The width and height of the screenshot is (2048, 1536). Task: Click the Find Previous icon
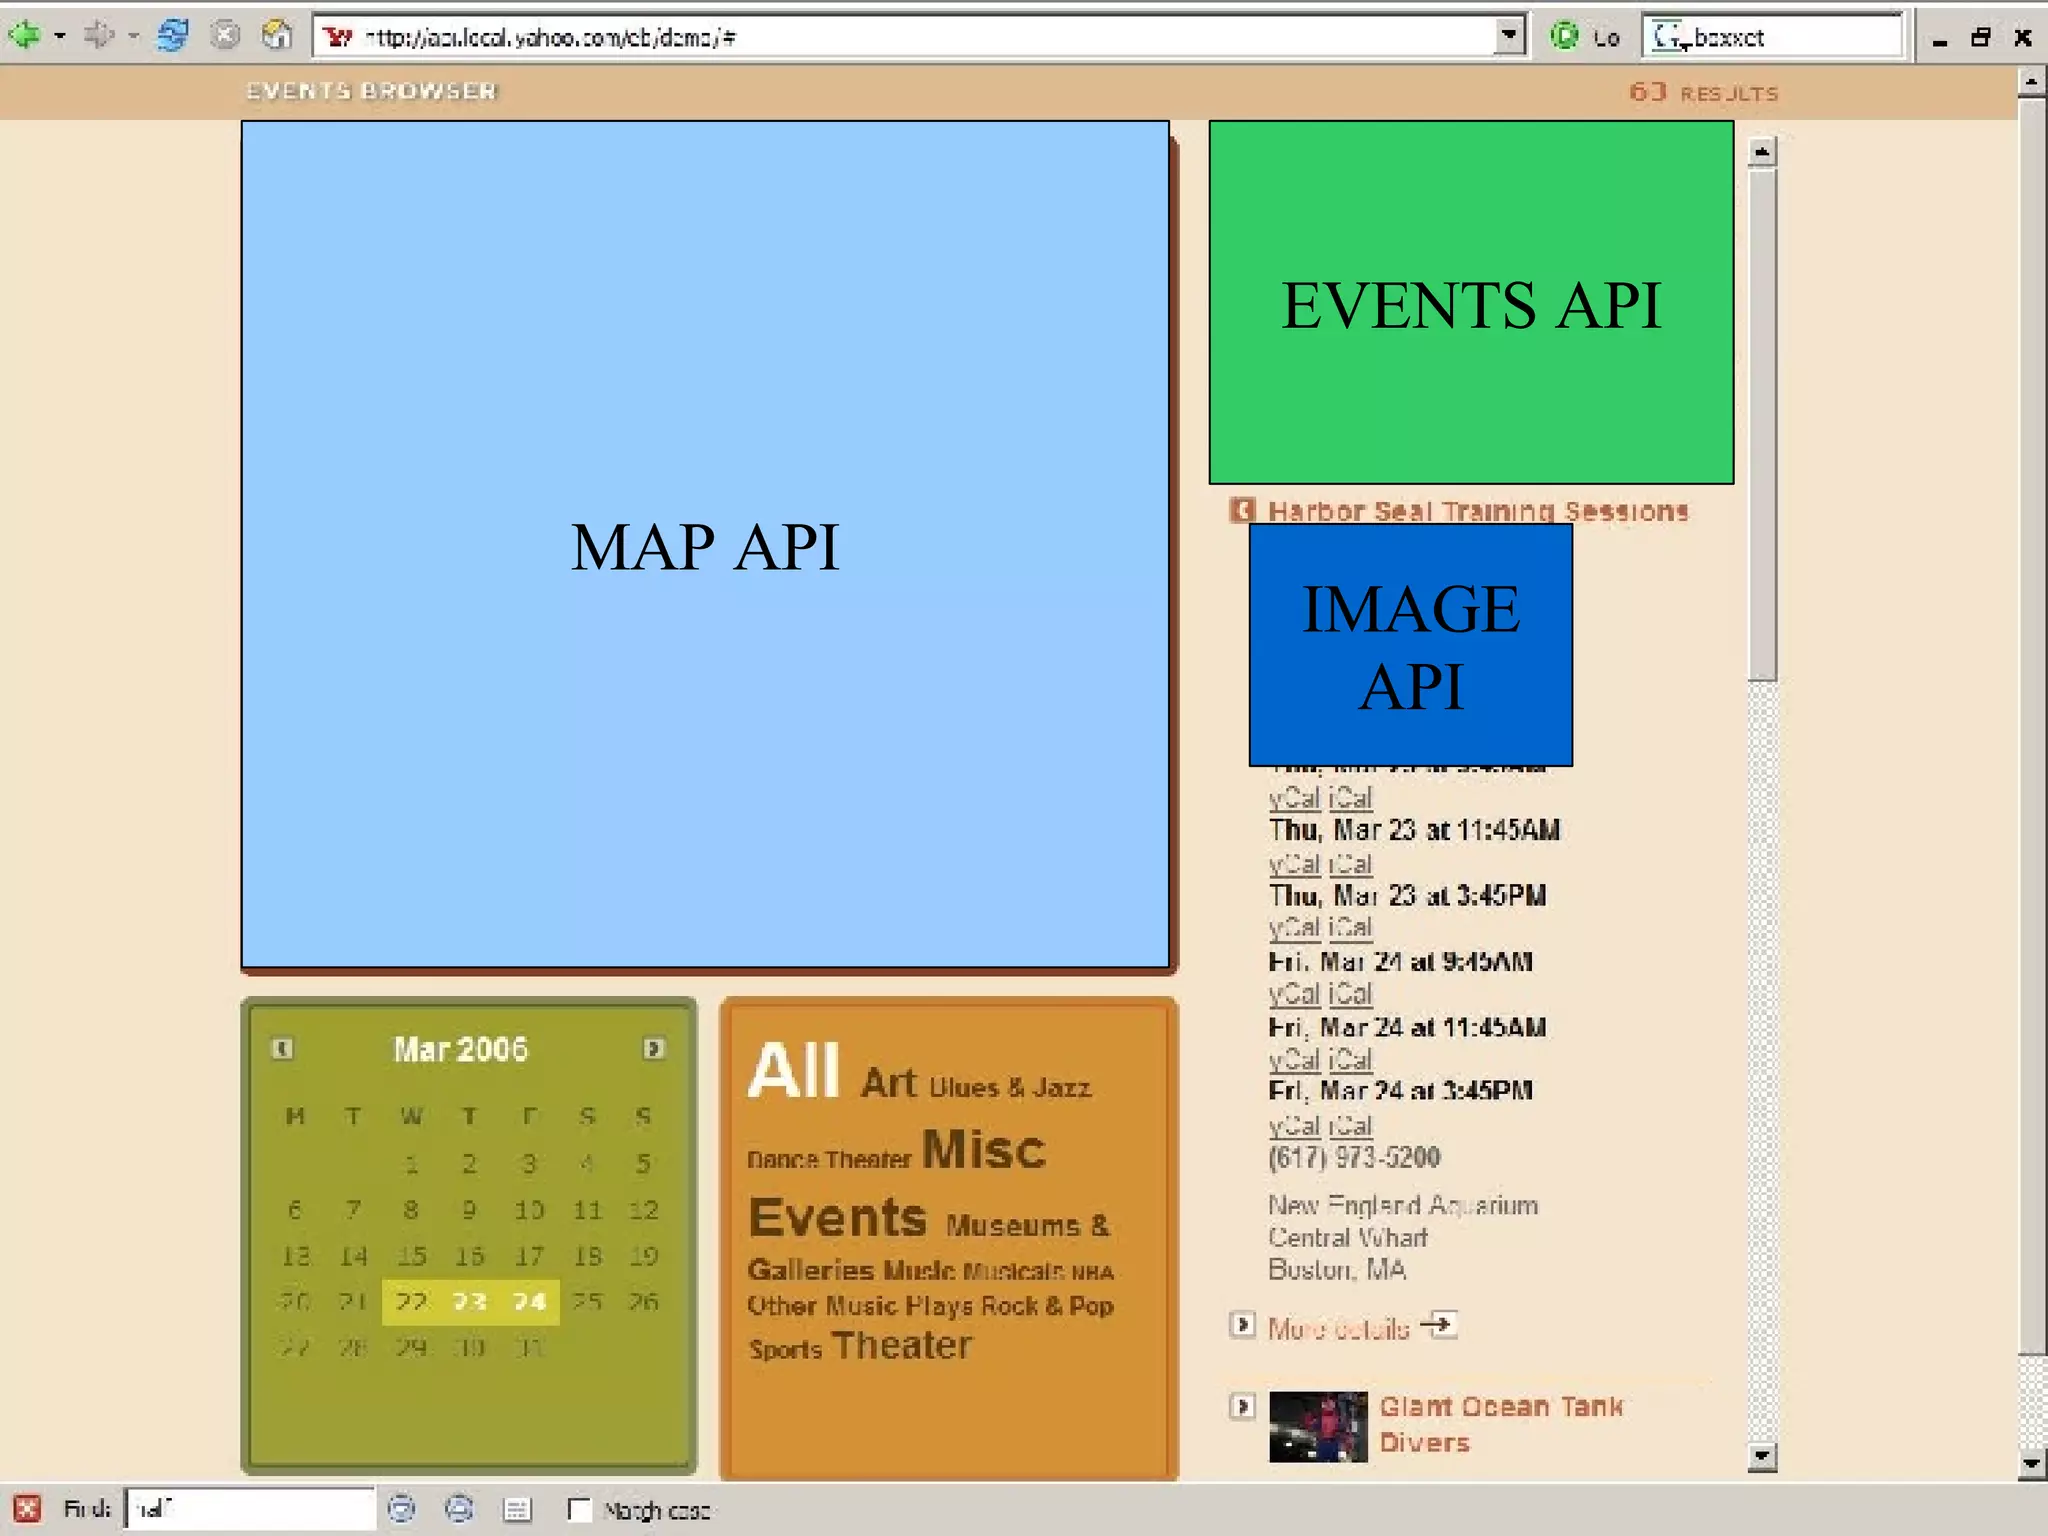tap(459, 1508)
